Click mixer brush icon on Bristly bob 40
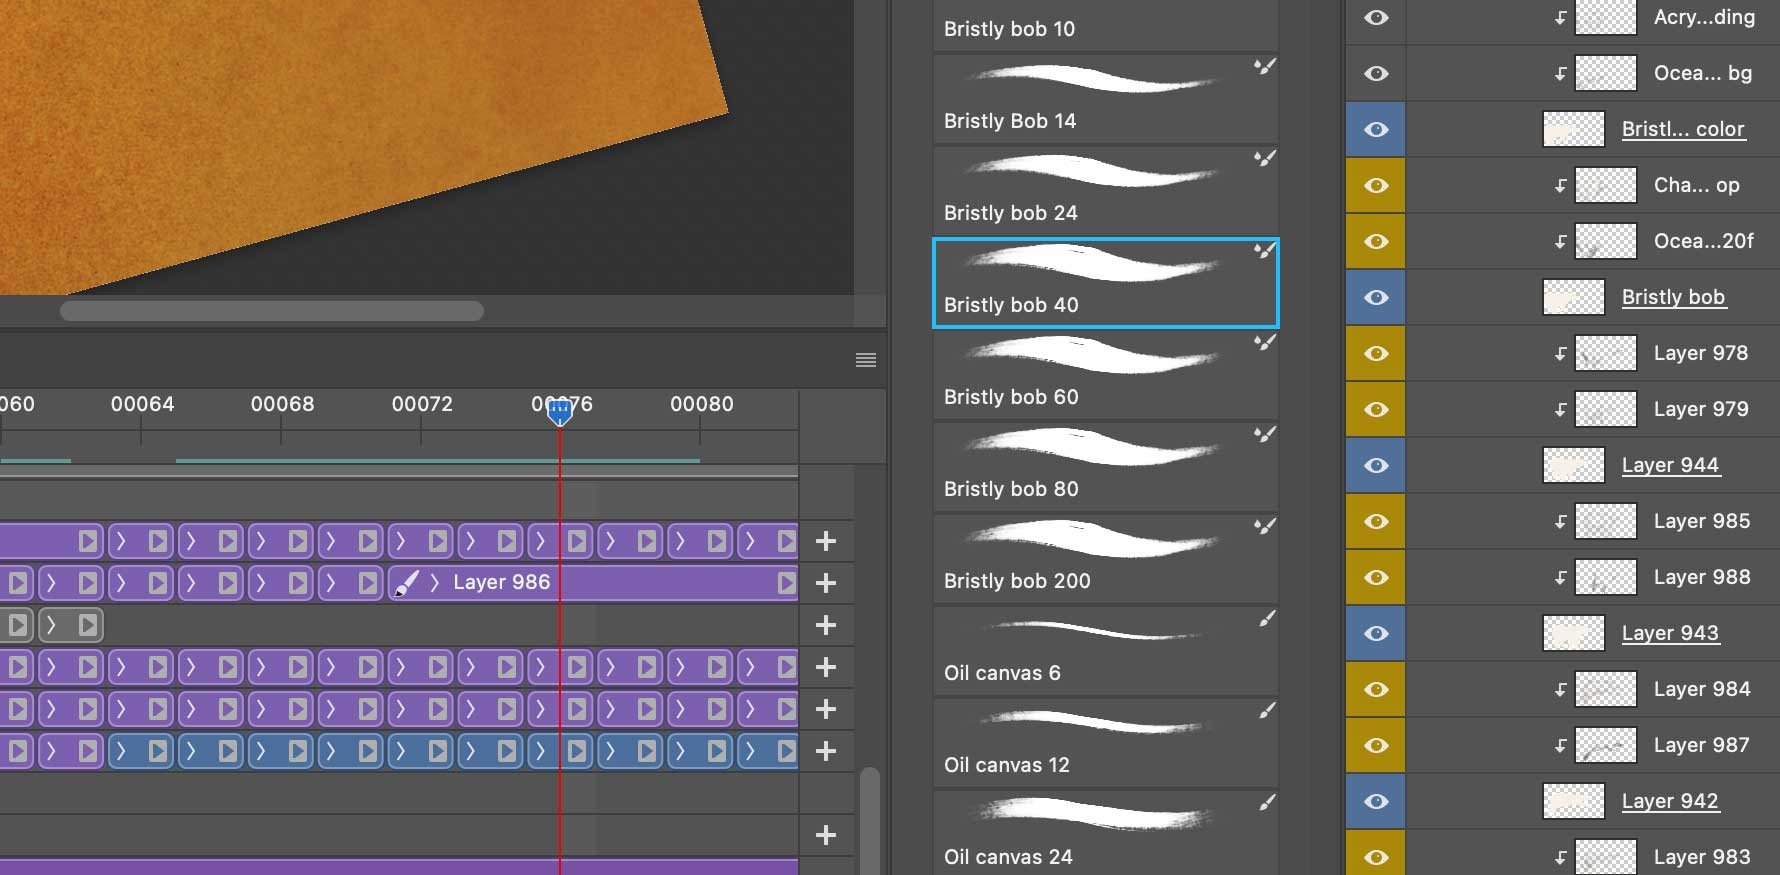The image size is (1780, 875). tap(1265, 251)
